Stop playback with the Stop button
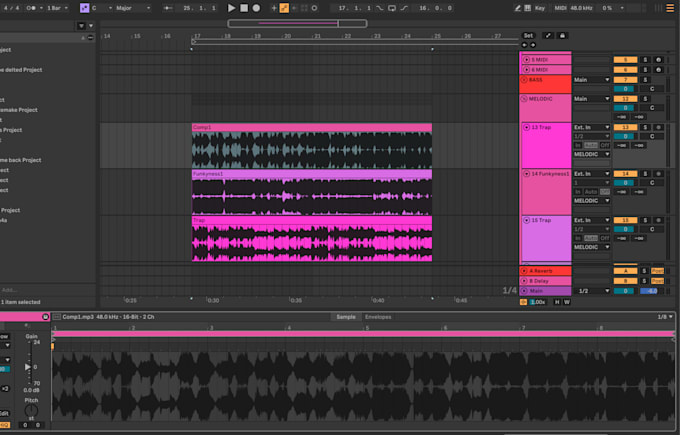Image resolution: width=680 pixels, height=435 pixels. click(x=244, y=8)
